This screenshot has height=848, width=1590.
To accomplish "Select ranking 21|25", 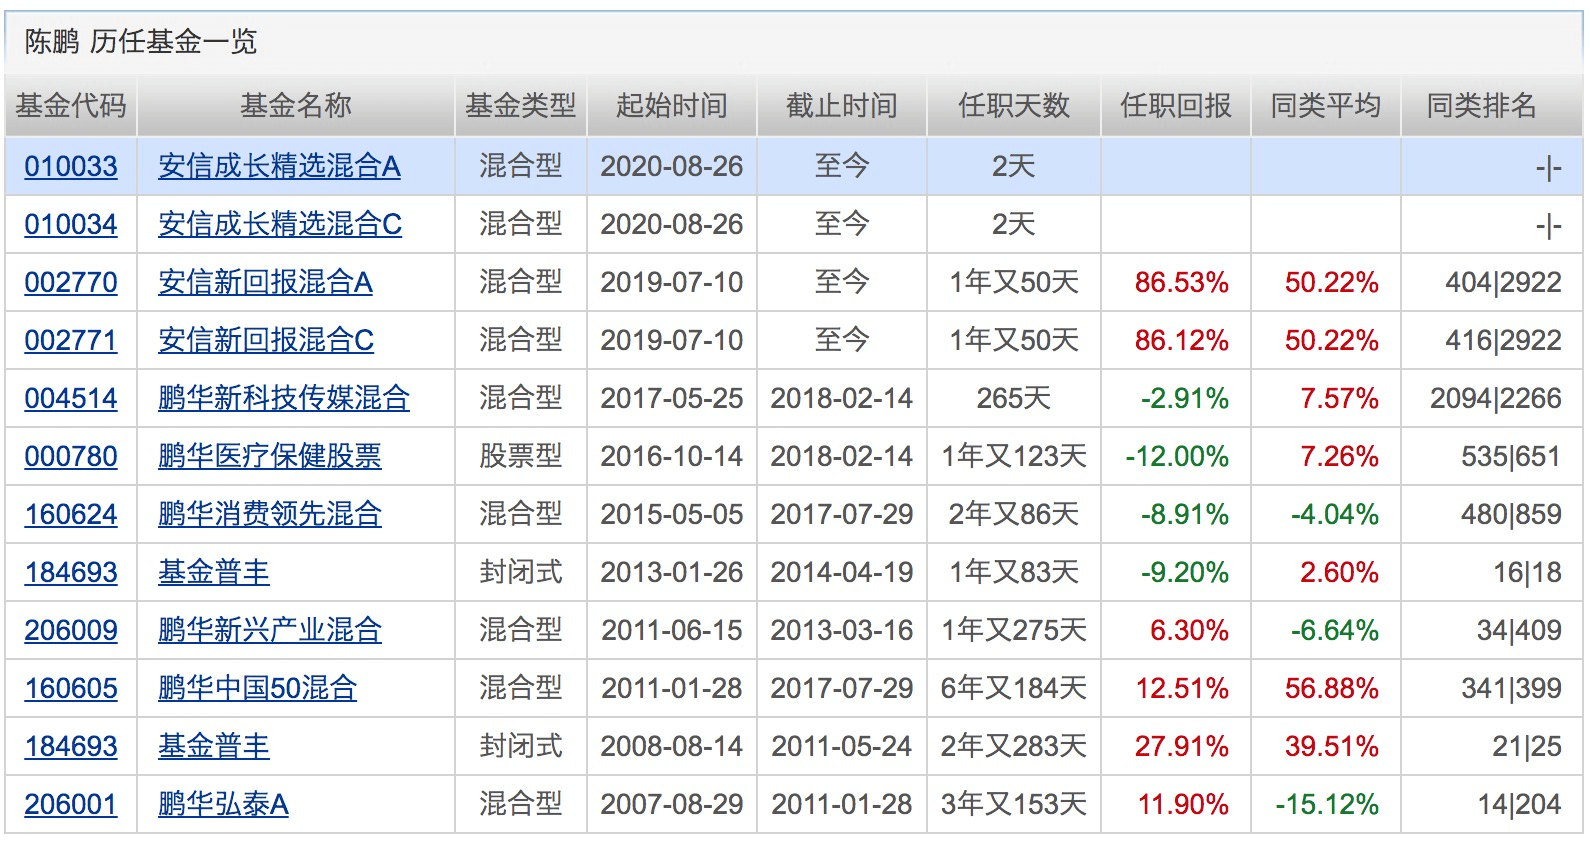I will click(x=1527, y=746).
